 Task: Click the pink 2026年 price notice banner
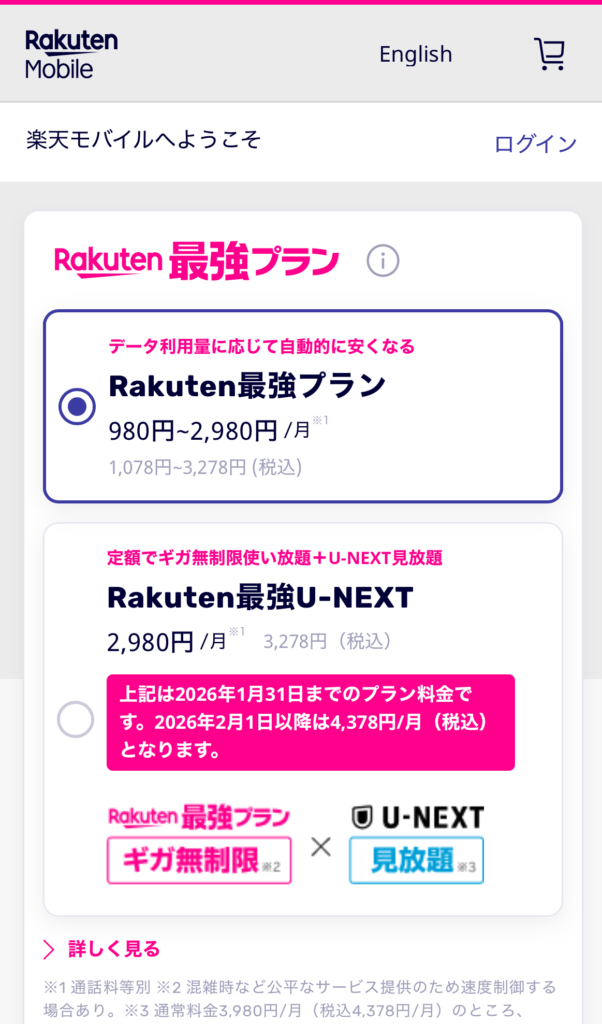(x=310, y=722)
